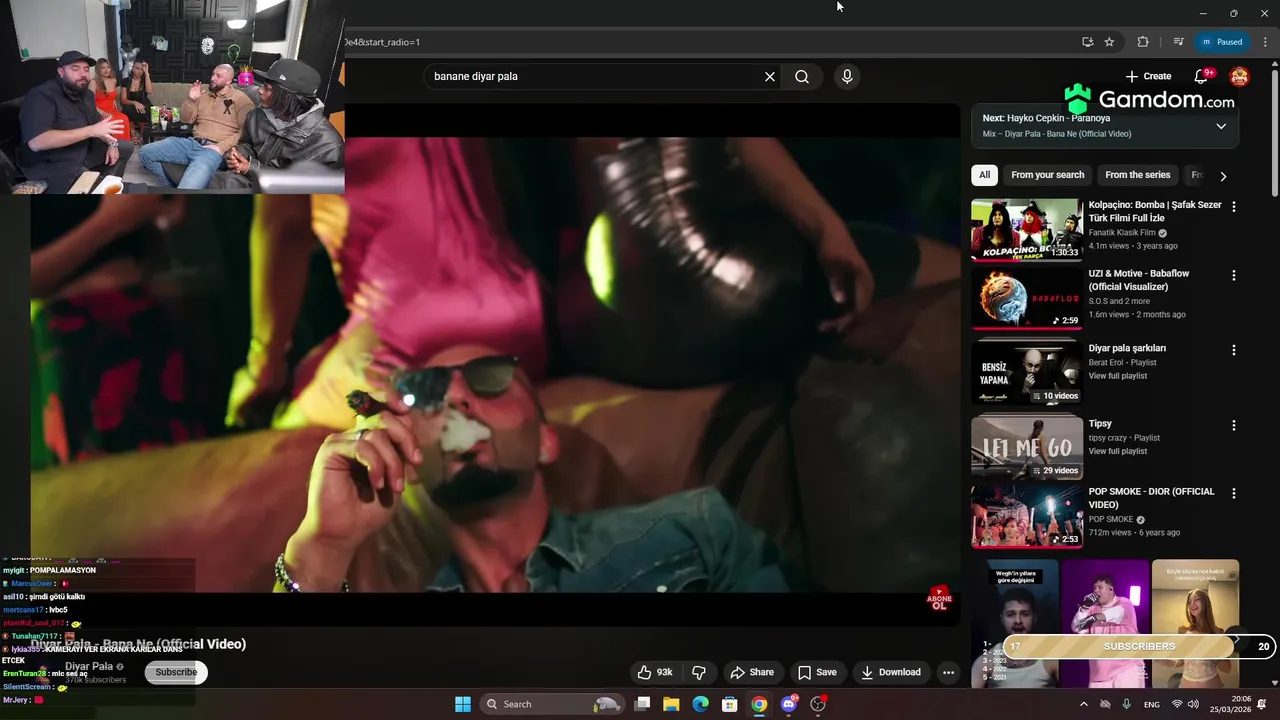1280x720 pixels.
Task: Install-app icon in address bar
Action: point(1087,42)
